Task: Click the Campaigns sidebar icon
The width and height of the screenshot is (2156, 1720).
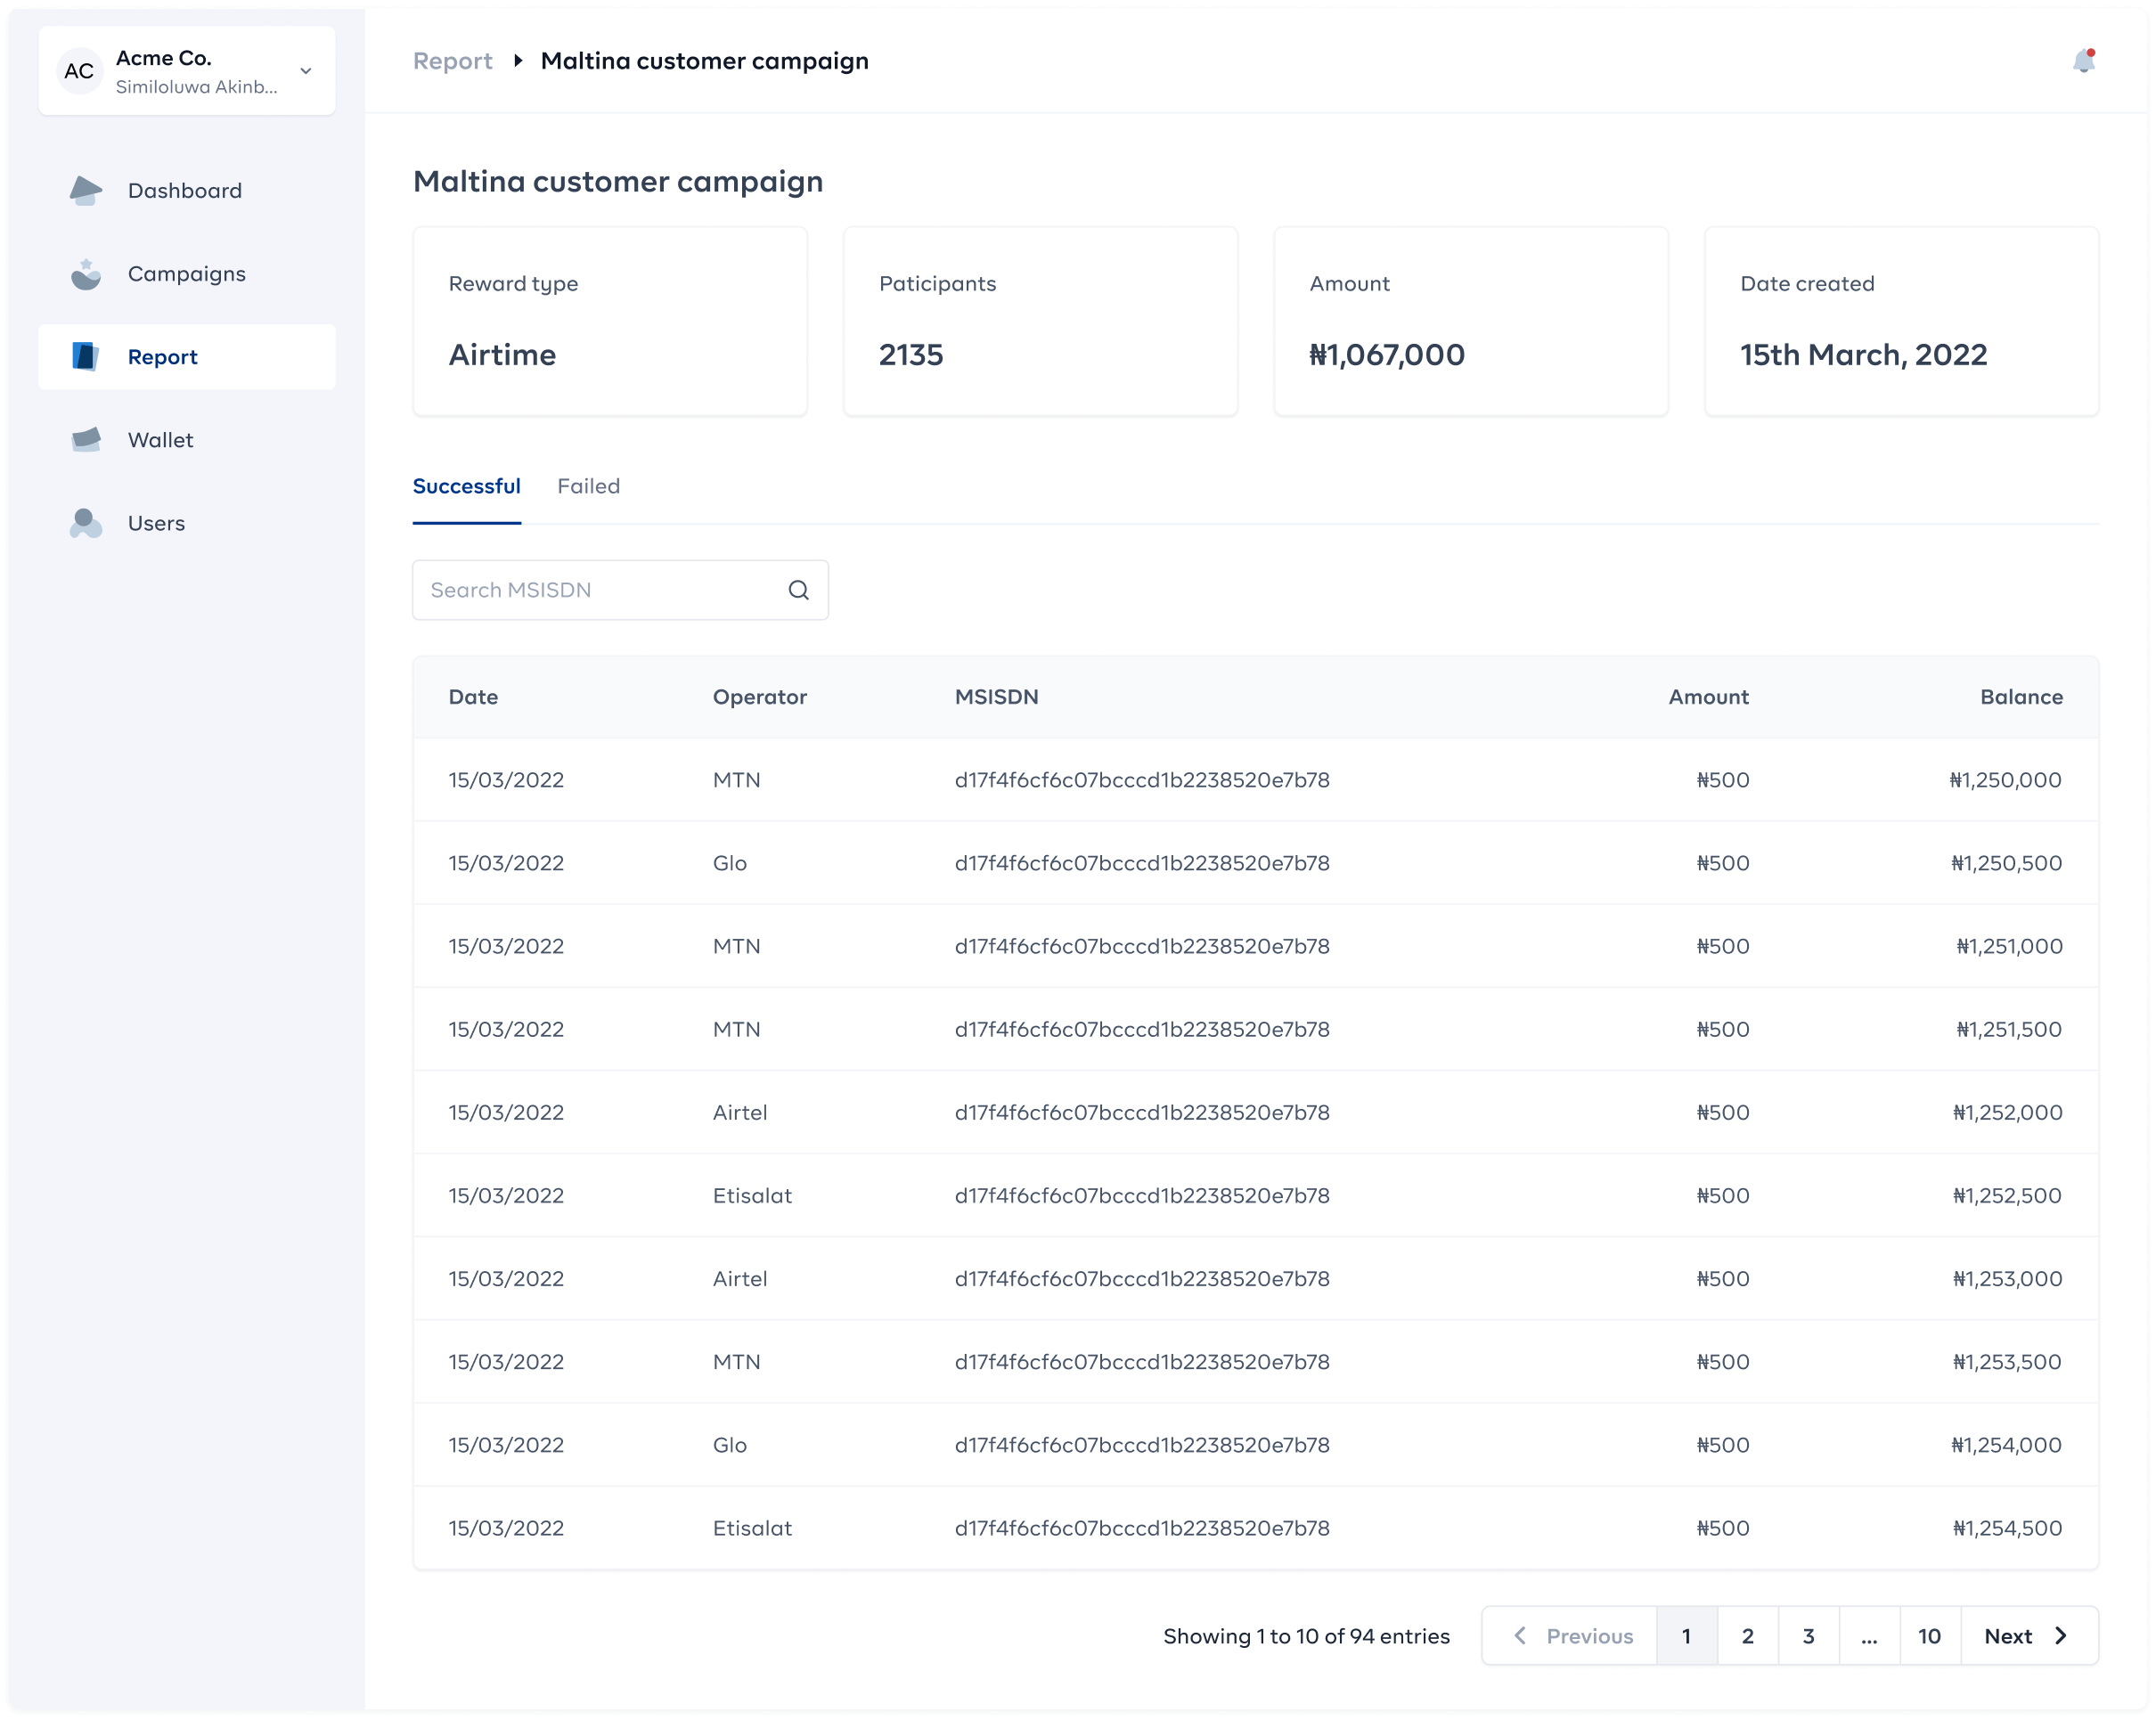Action: (x=86, y=274)
